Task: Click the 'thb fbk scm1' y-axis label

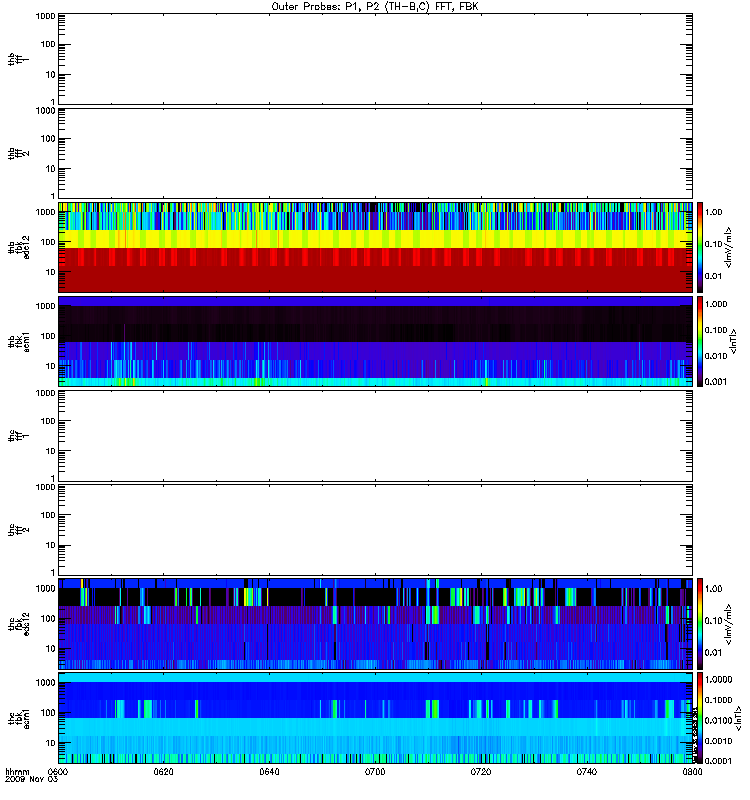Action: coord(18,341)
